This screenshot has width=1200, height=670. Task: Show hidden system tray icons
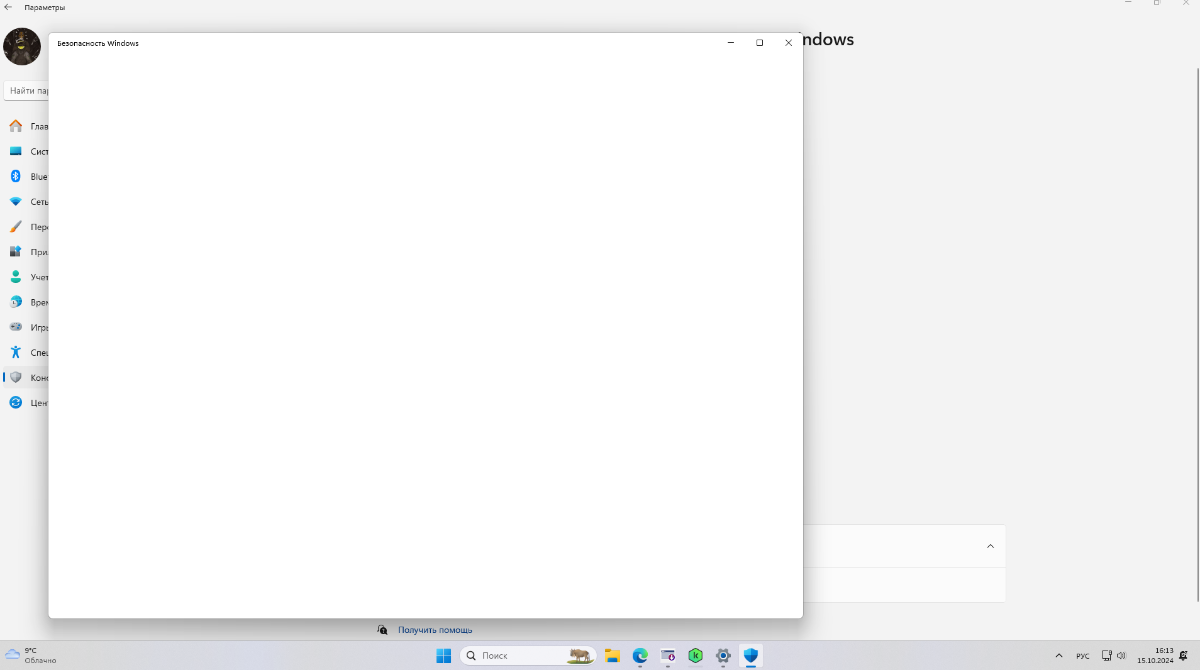click(x=1059, y=656)
